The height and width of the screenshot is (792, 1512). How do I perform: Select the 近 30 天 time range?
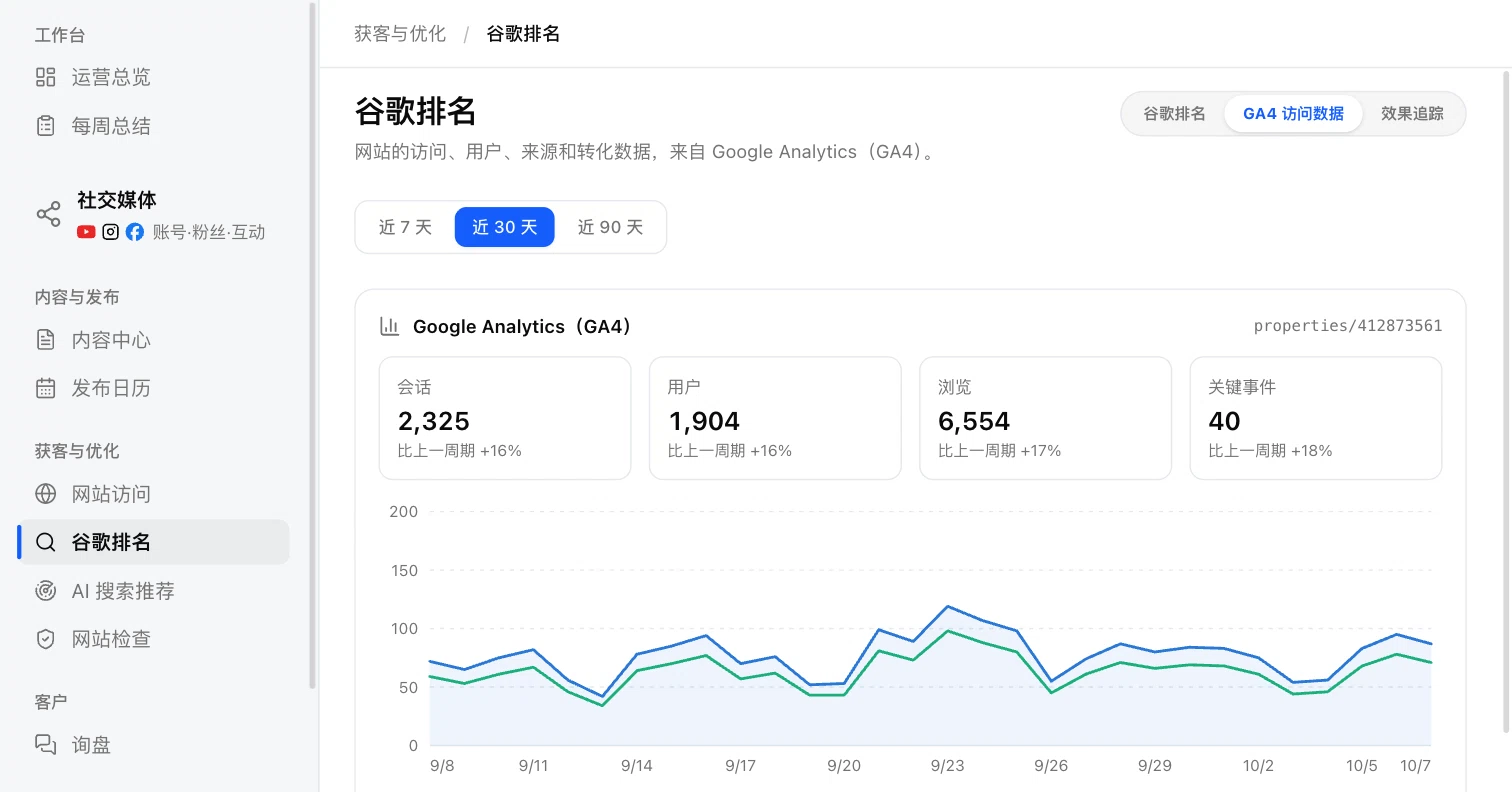504,227
